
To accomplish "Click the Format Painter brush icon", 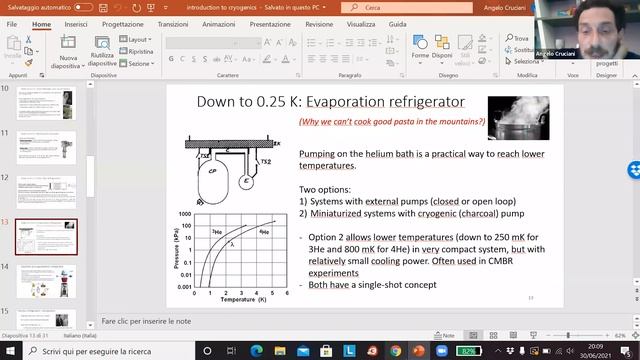I will (x=28, y=63).
